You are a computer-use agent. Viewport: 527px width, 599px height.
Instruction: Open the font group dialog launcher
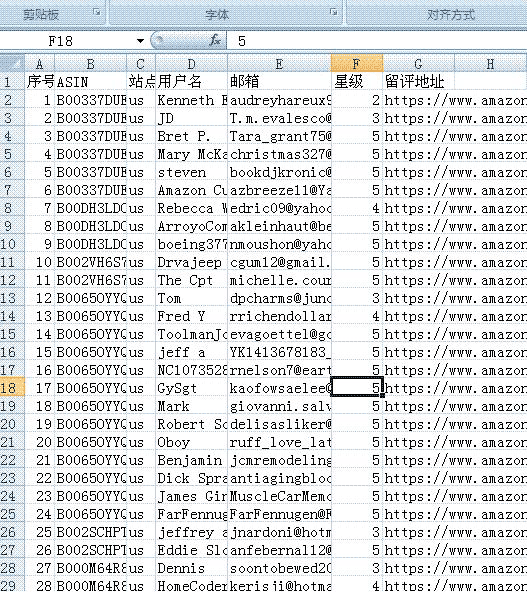coord(334,12)
